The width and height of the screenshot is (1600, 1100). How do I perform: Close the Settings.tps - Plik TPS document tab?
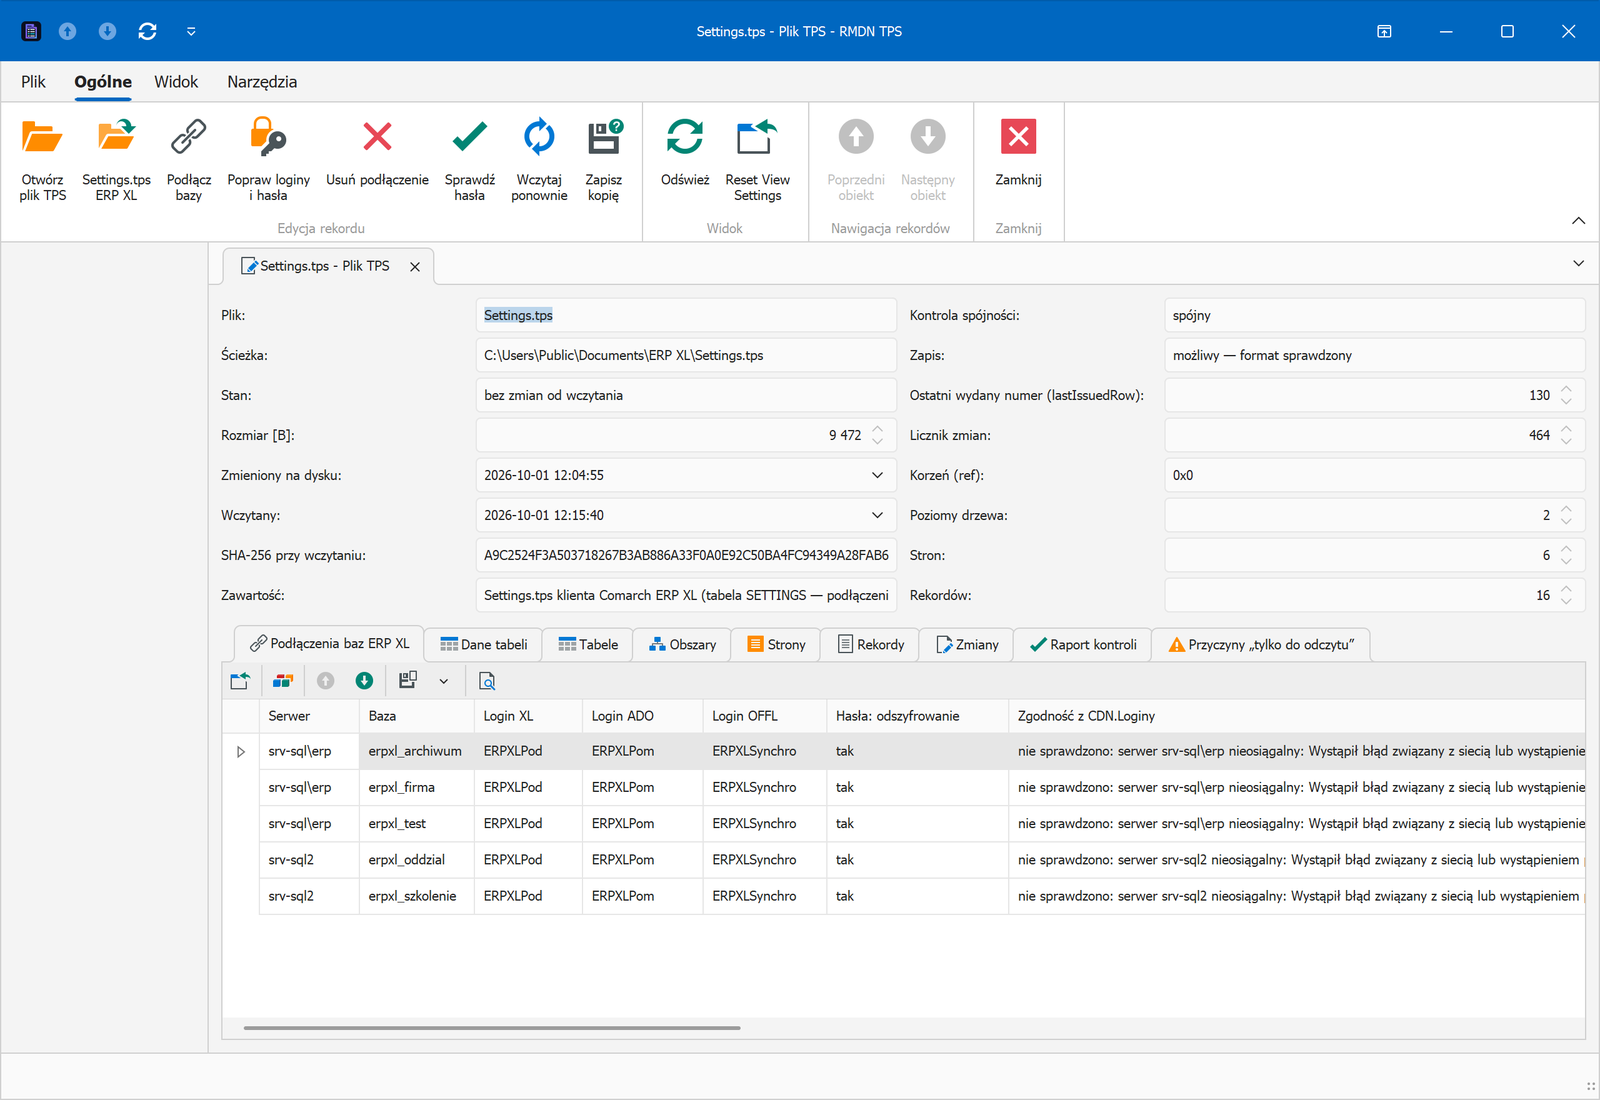pyautogui.click(x=415, y=266)
